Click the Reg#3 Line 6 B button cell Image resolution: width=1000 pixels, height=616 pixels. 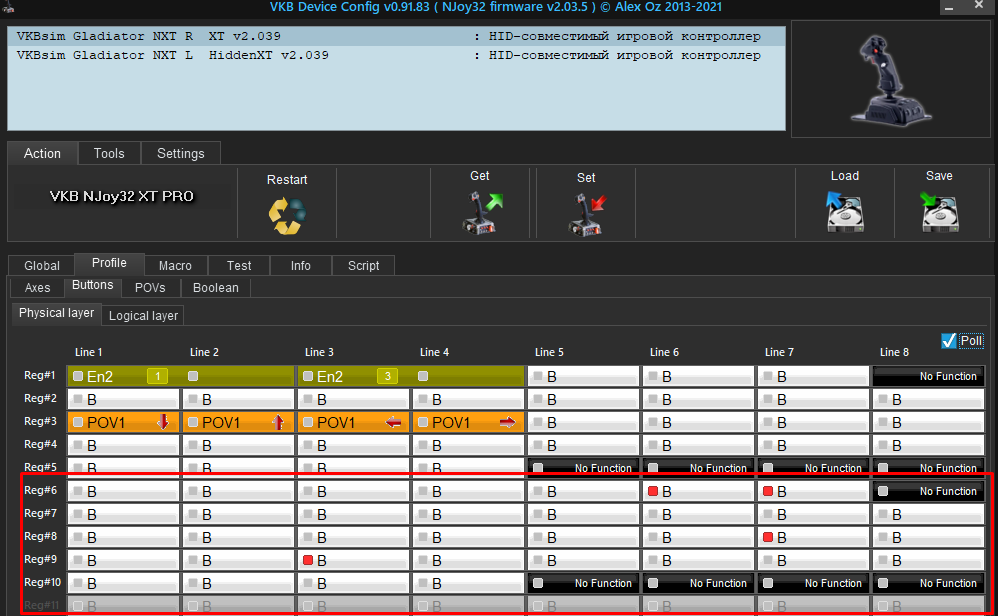698,422
